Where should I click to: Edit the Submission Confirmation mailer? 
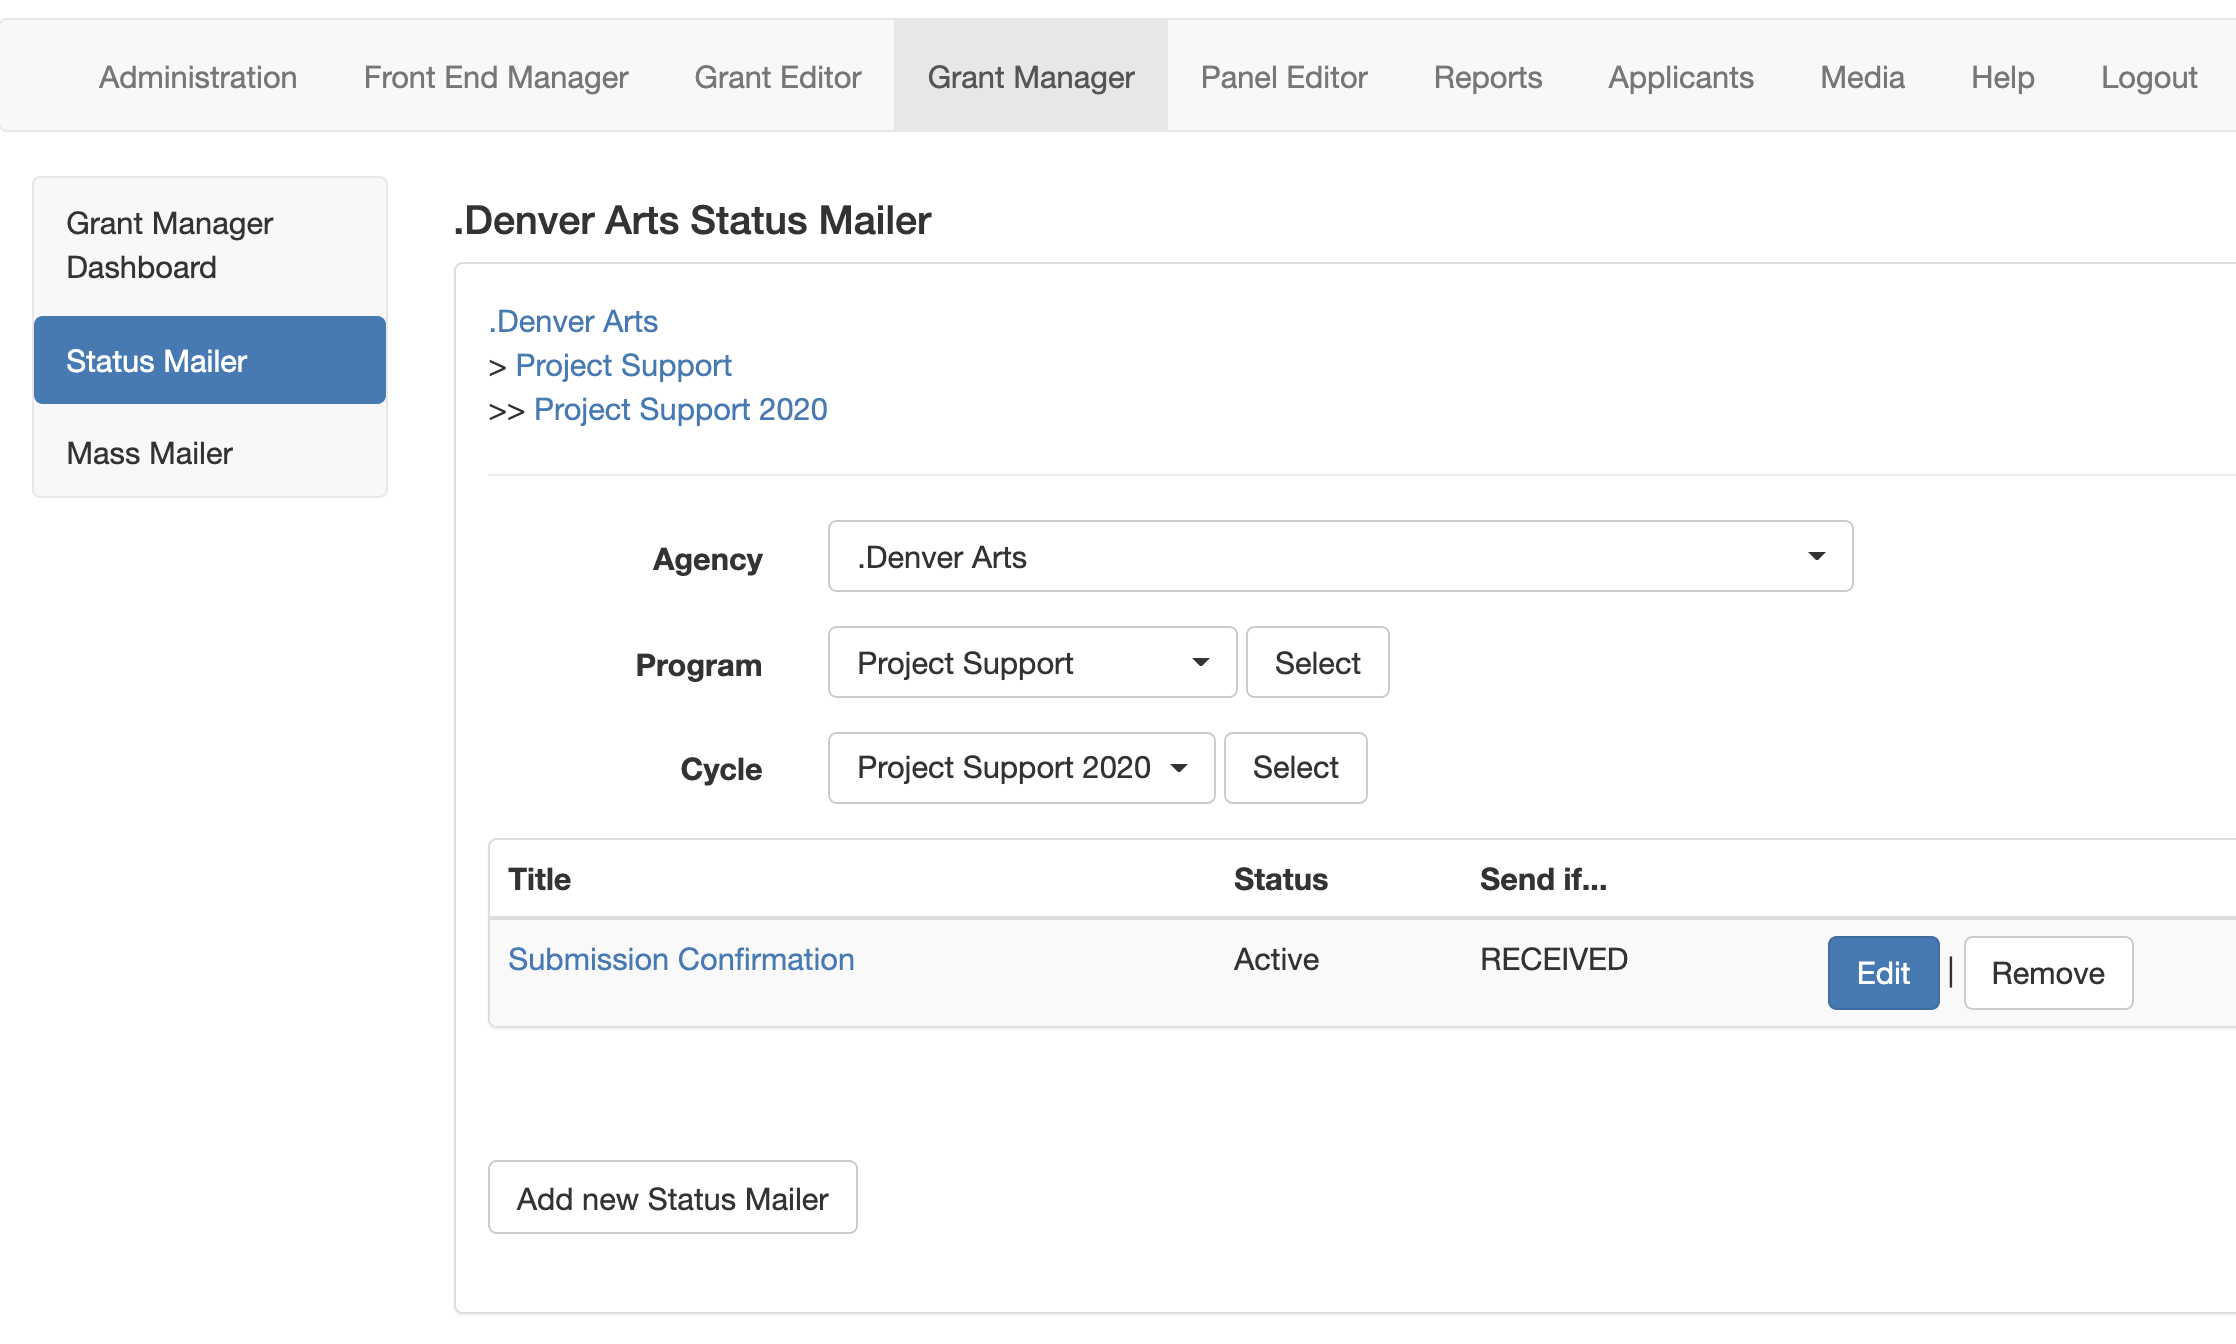point(1883,973)
